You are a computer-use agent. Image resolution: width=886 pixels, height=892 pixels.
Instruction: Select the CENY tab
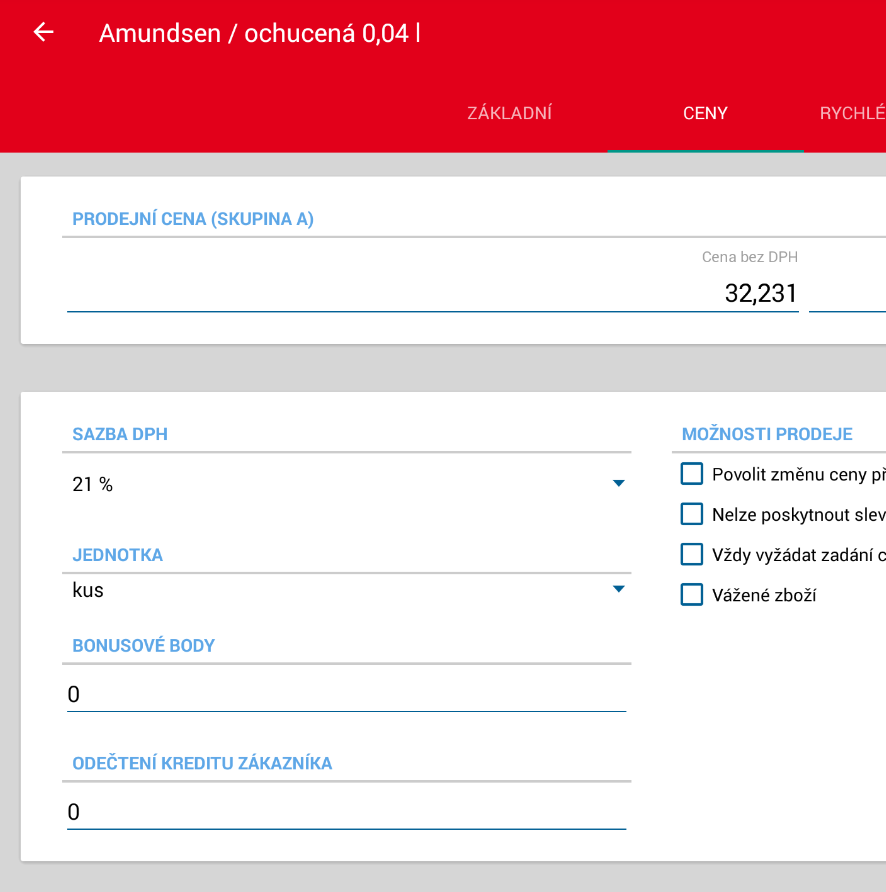pyautogui.click(x=705, y=113)
